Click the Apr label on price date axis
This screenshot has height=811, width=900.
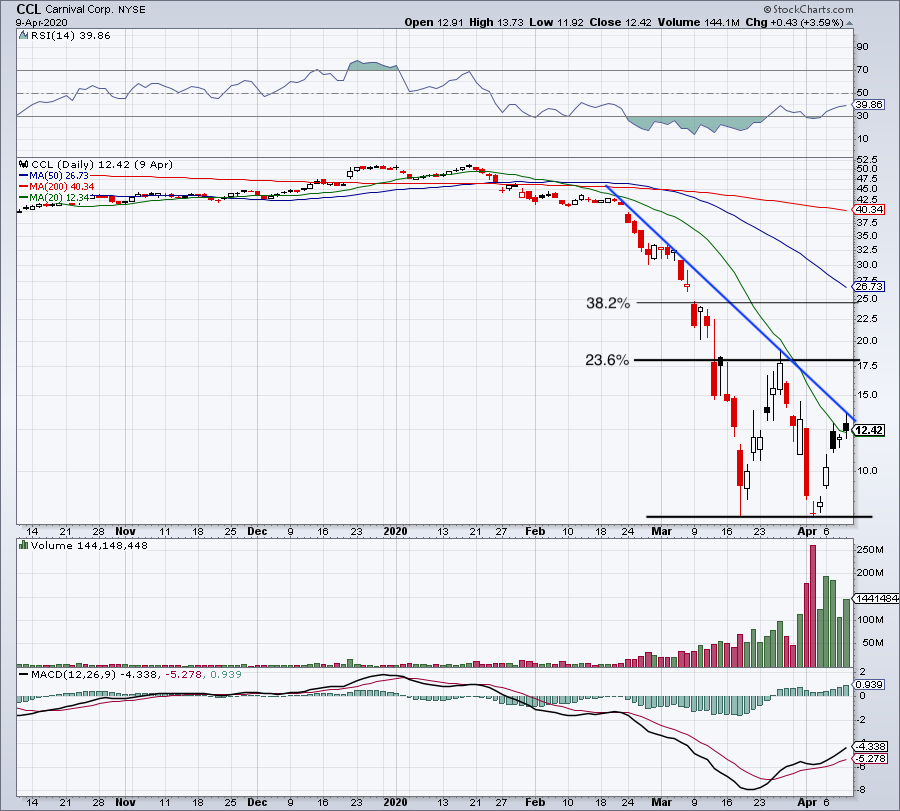pos(807,531)
